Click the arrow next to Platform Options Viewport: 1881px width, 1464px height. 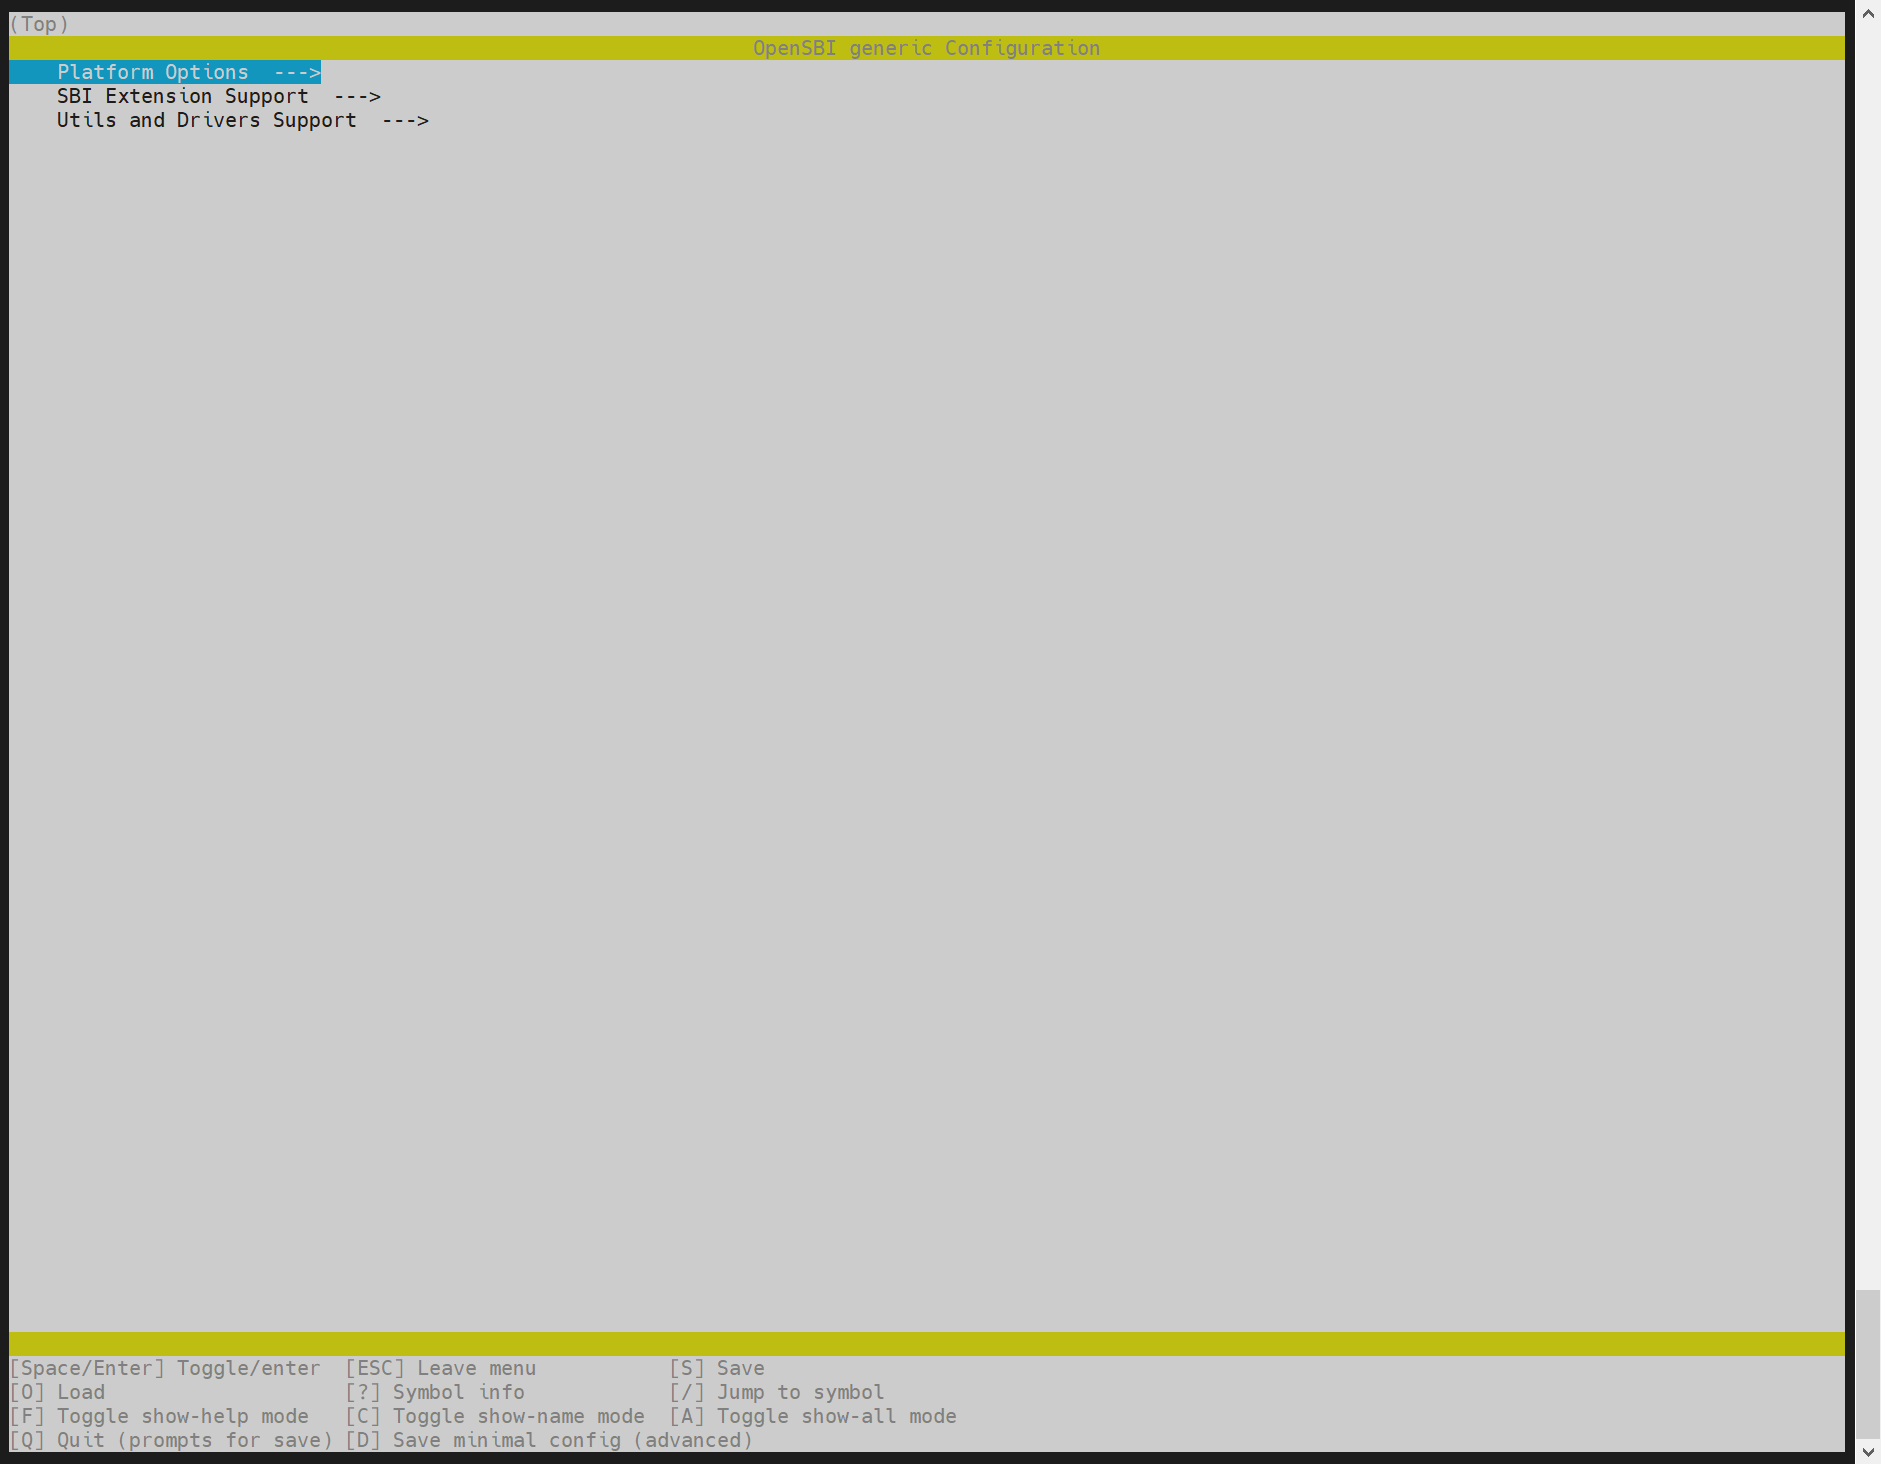click(297, 72)
